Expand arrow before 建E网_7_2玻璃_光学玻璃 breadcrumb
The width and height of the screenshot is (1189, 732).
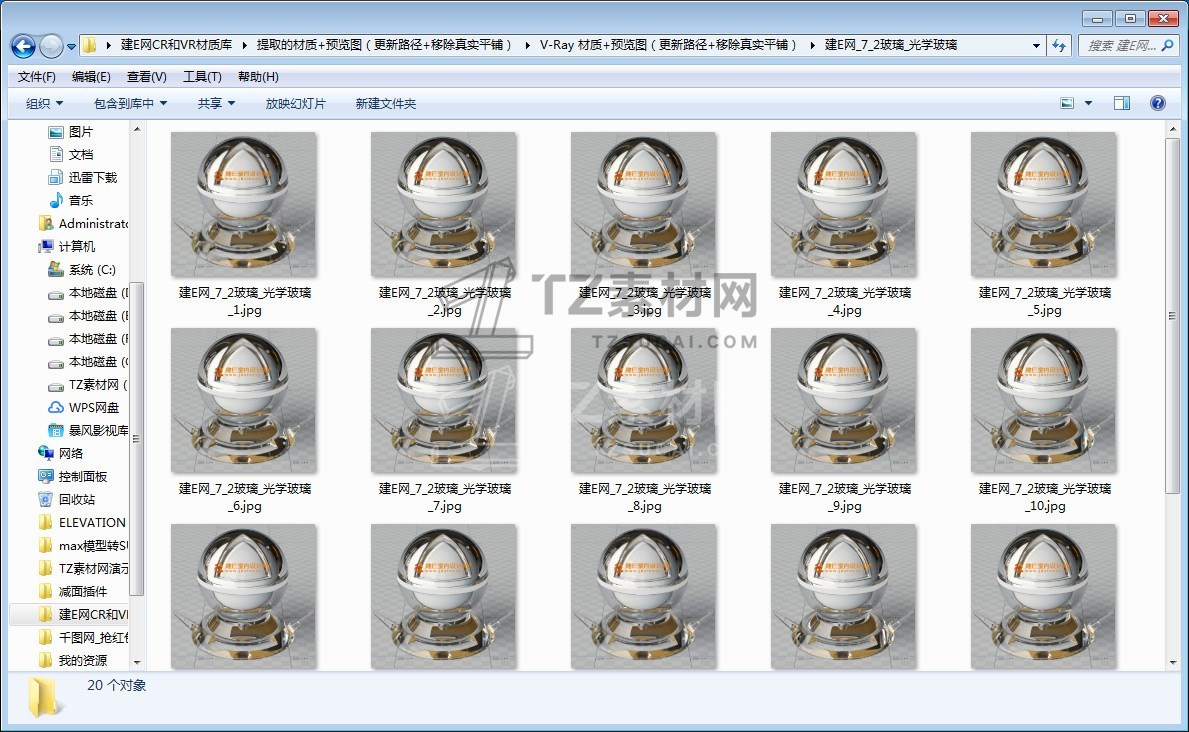click(x=812, y=46)
